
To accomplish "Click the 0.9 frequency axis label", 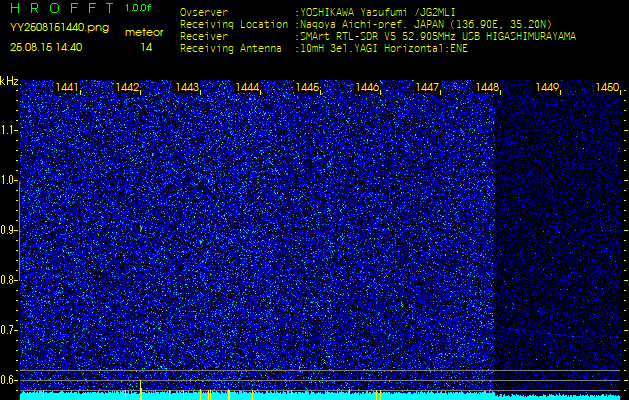I will click(7, 230).
